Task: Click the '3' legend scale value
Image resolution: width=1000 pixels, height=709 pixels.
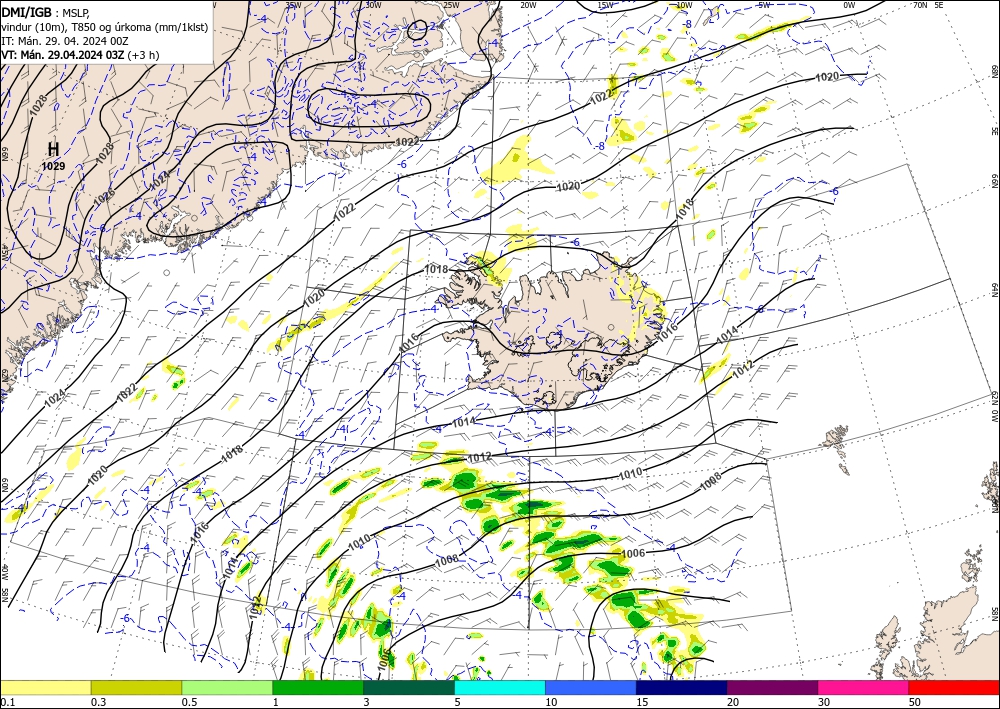Action: 366,702
